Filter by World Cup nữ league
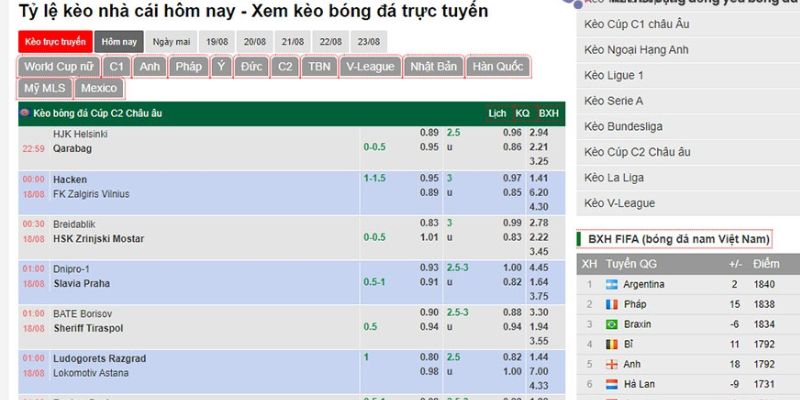800x400 pixels. coord(59,67)
